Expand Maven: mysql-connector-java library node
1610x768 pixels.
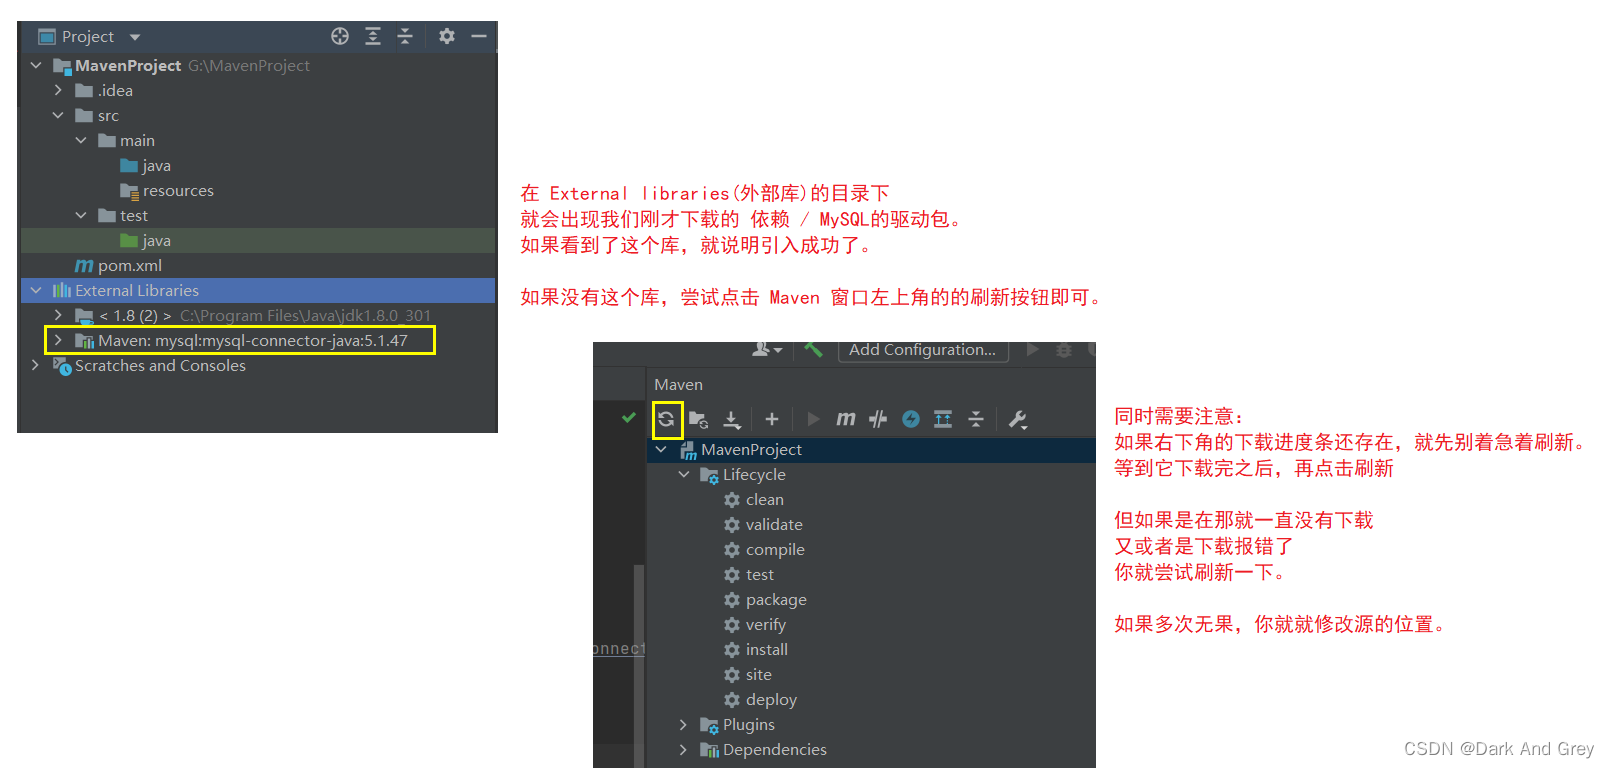(58, 340)
